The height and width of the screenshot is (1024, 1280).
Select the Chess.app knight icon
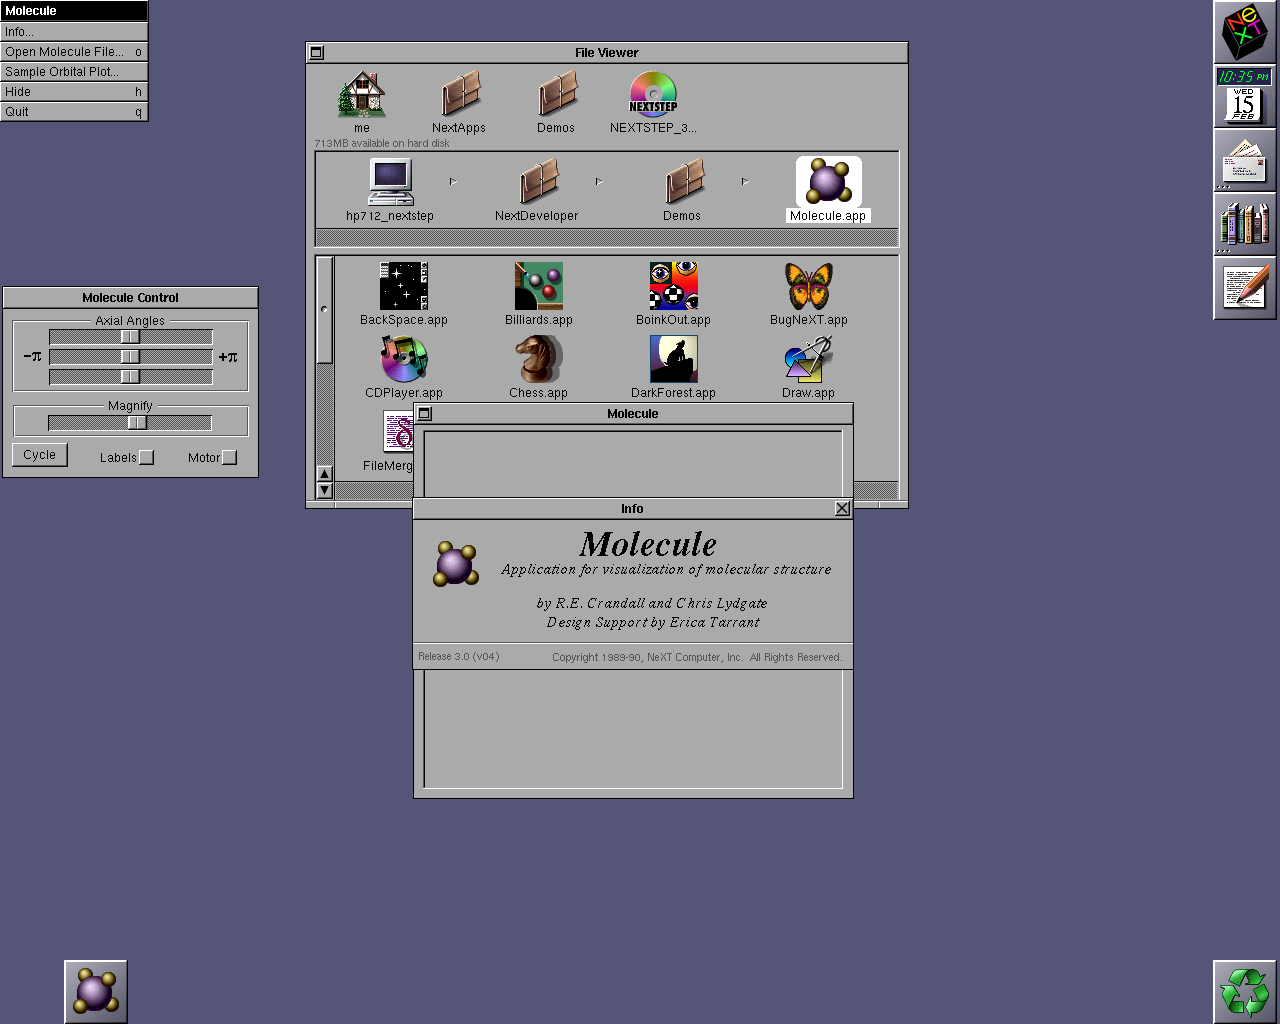[539, 359]
